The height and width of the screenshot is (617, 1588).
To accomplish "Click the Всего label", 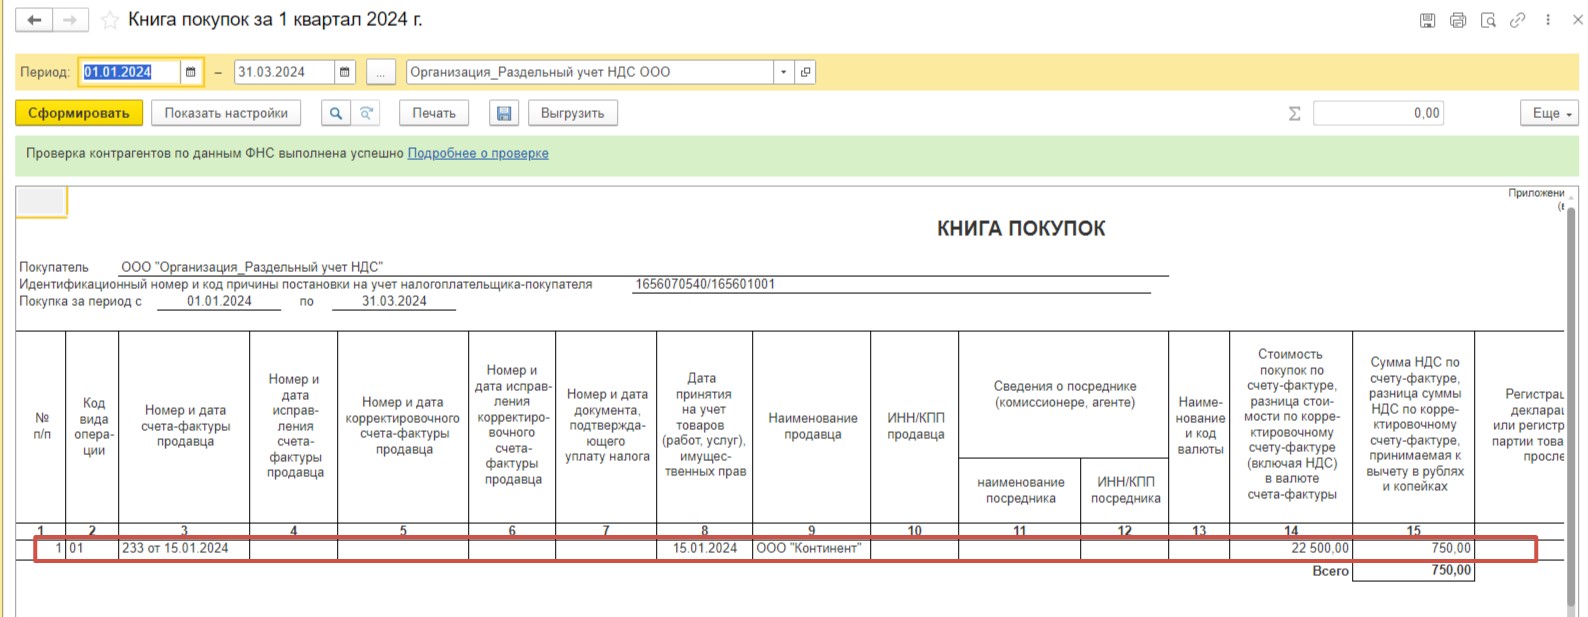I will pos(1330,571).
